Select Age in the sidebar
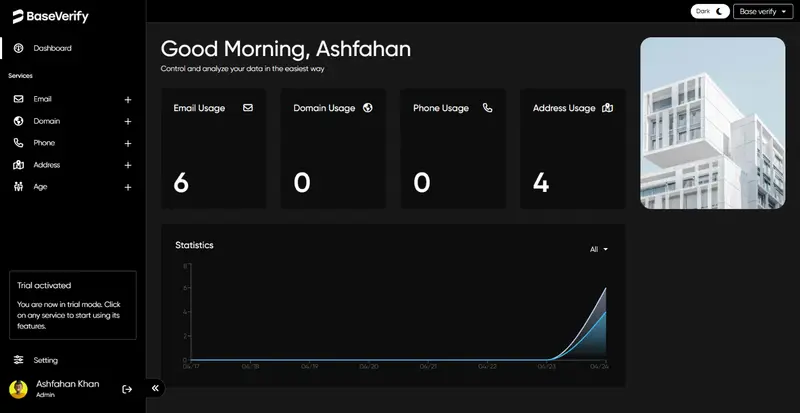This screenshot has width=800, height=413. click(40, 187)
